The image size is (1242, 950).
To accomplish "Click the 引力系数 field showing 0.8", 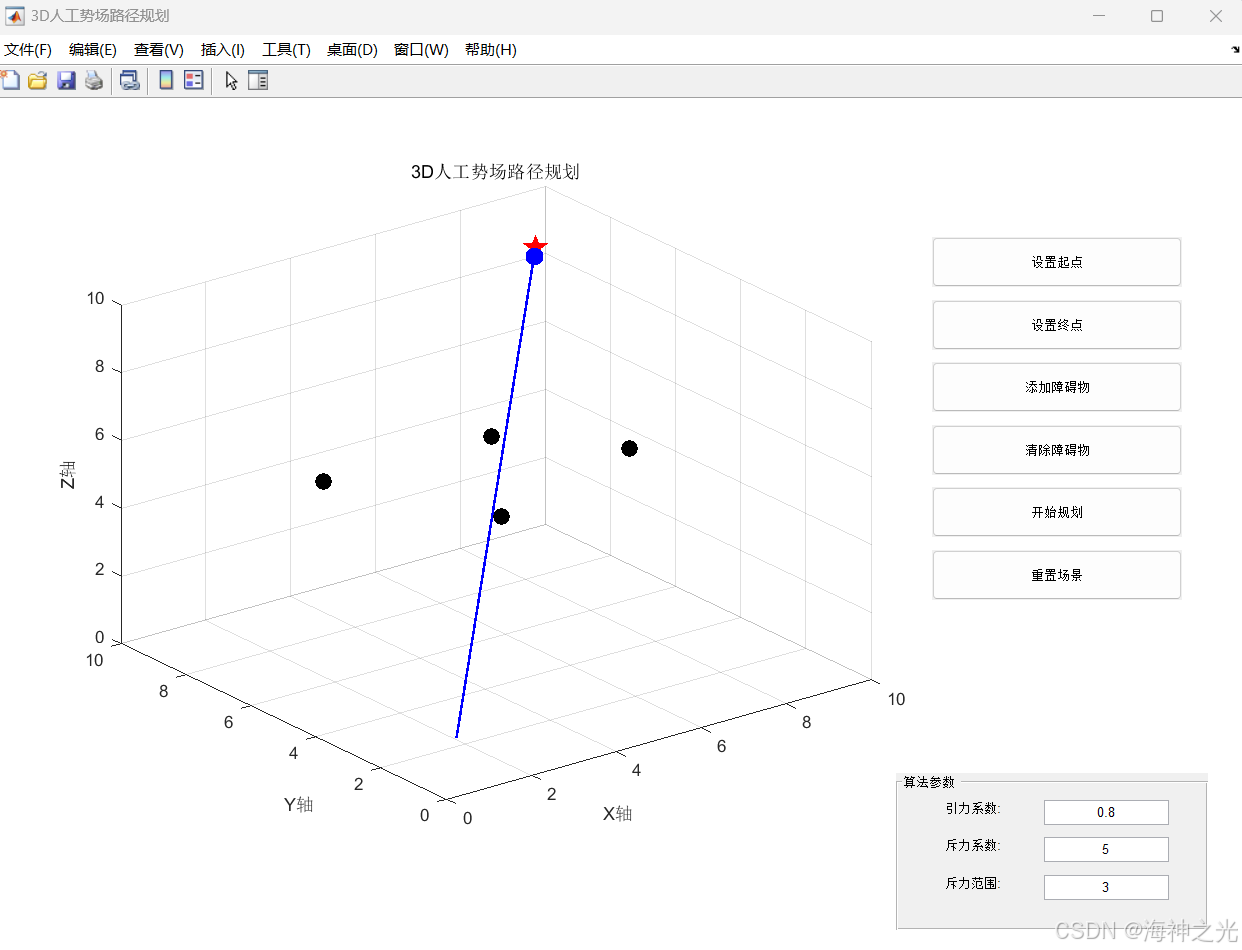I will click(x=1106, y=812).
